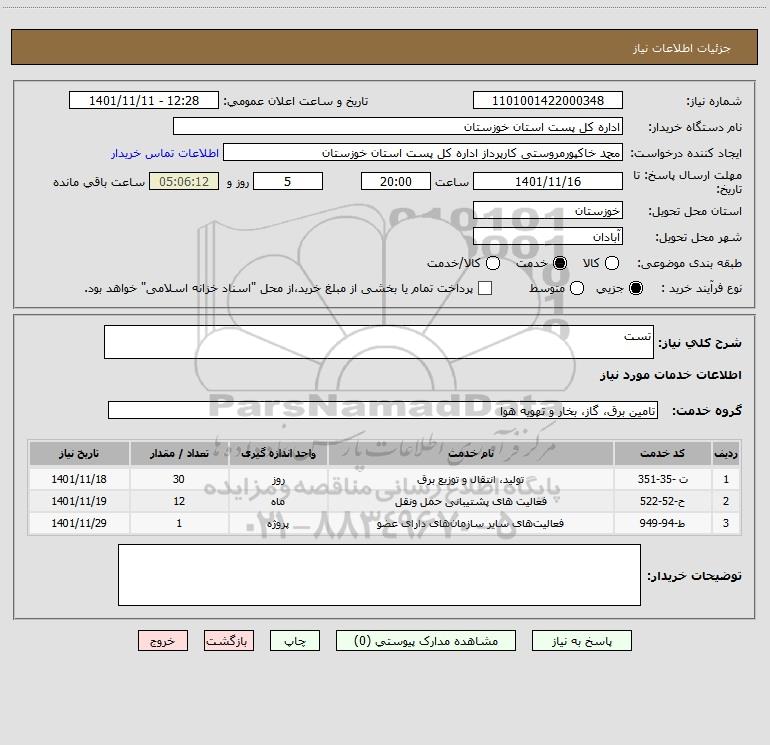Select the کالا radio button
Viewport: 770px width, 745px height.
point(611,263)
